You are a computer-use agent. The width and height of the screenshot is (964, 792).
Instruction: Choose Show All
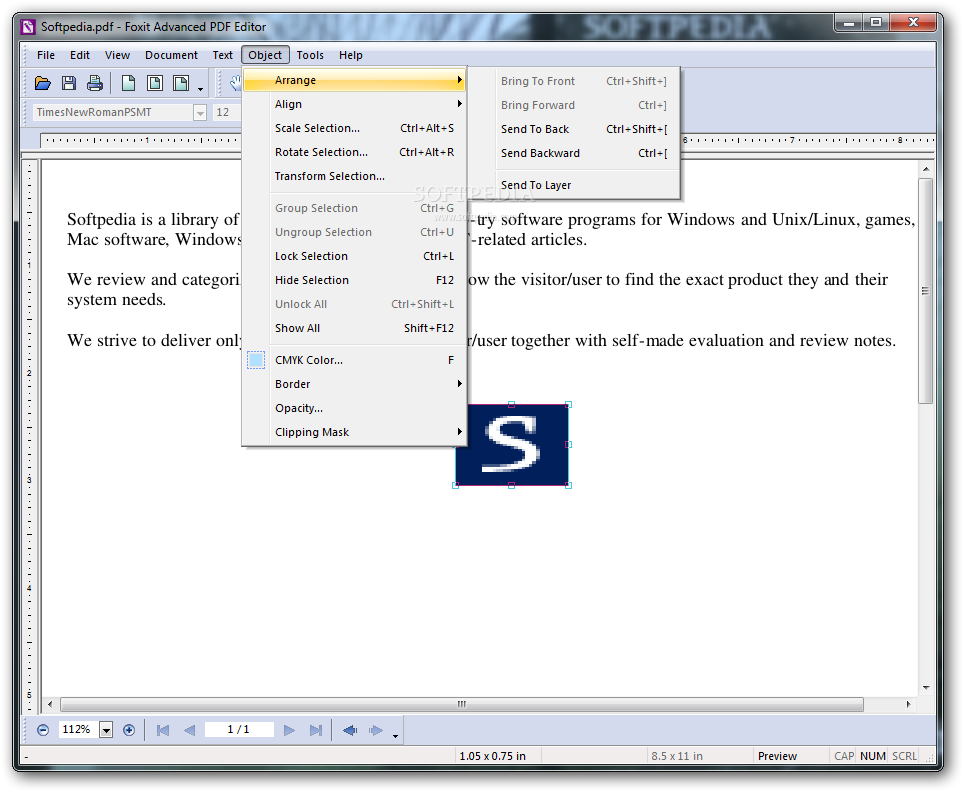pos(354,328)
